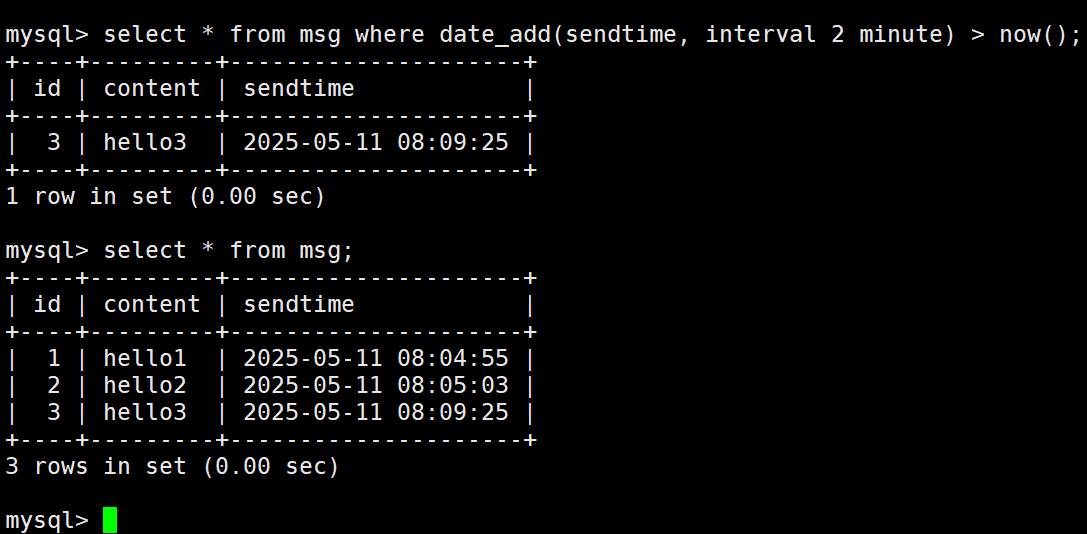This screenshot has height=534, width=1087.
Task: Click timestamp '2025-05-11 08:05:03'
Action: coord(376,385)
